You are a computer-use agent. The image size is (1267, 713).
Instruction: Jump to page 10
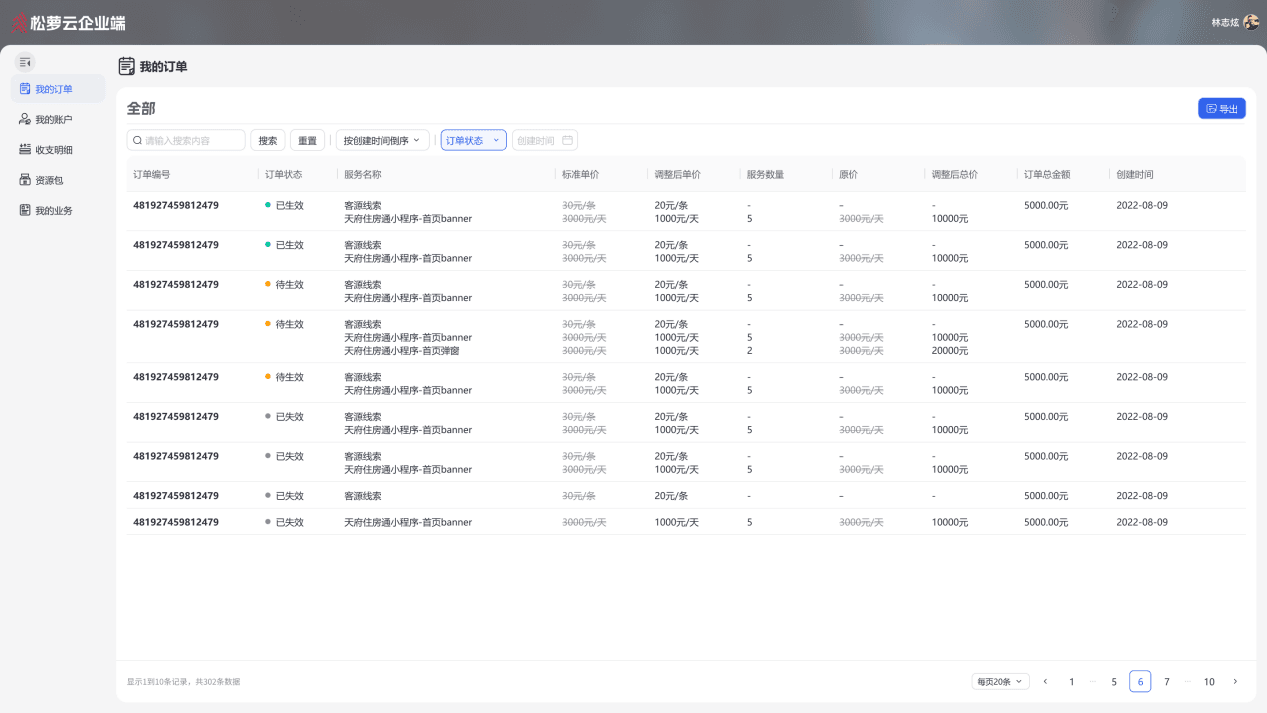1209,682
